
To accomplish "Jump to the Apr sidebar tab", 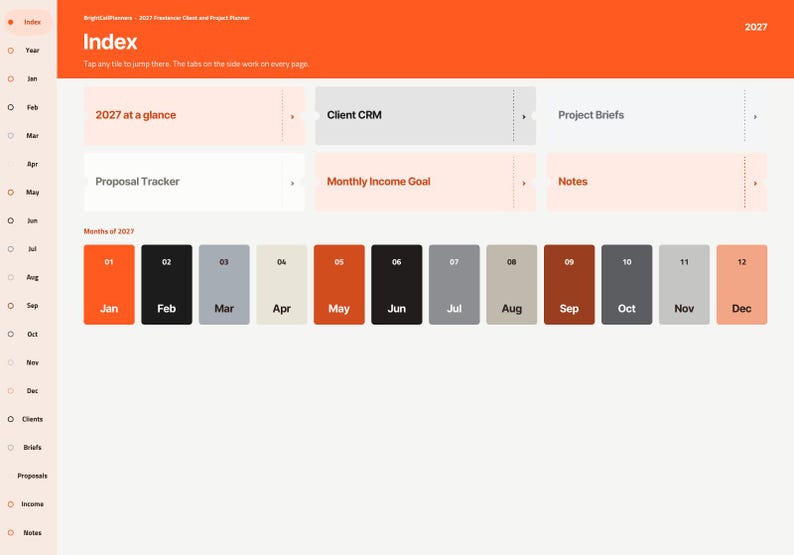I will click(28, 164).
